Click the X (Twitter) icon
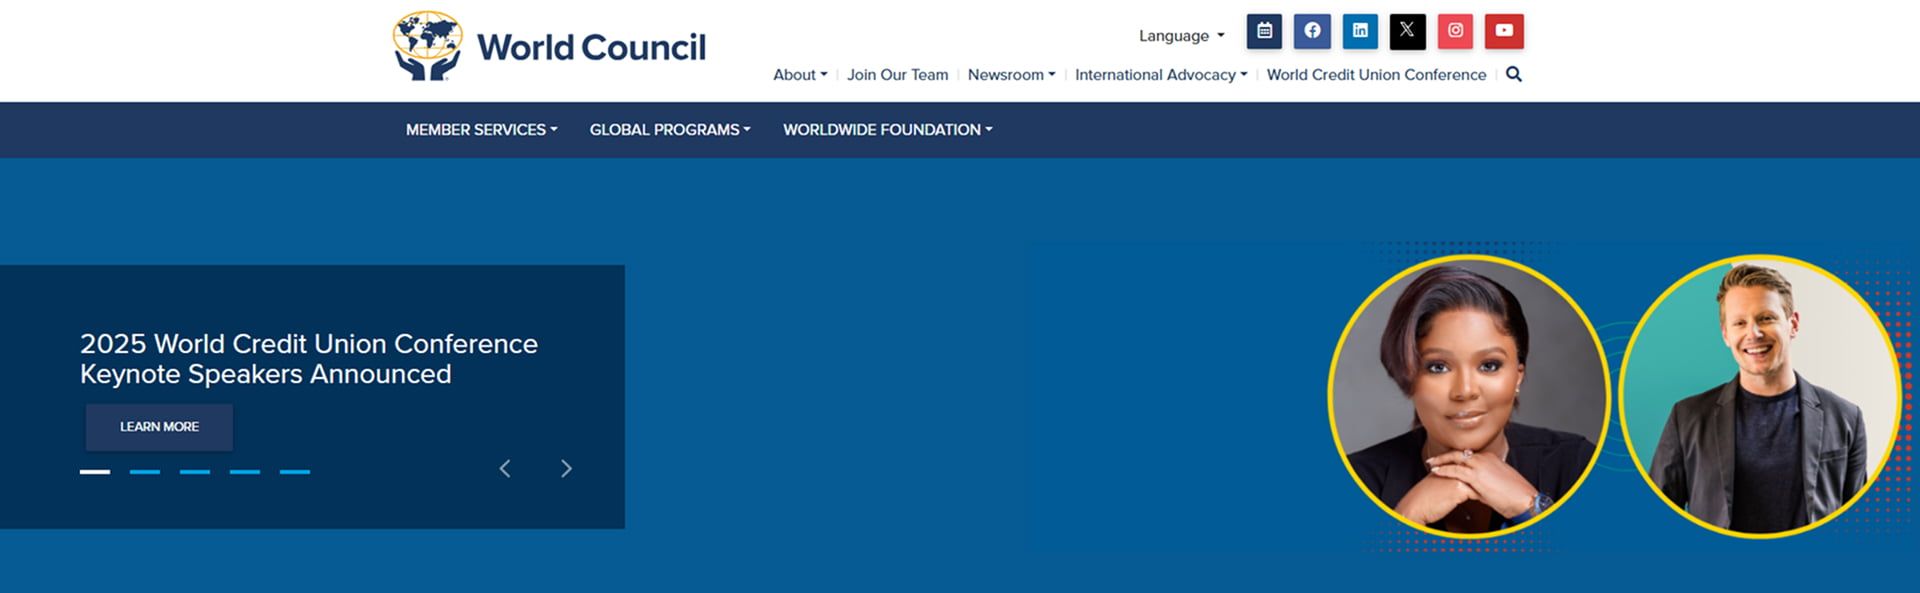 [1407, 31]
